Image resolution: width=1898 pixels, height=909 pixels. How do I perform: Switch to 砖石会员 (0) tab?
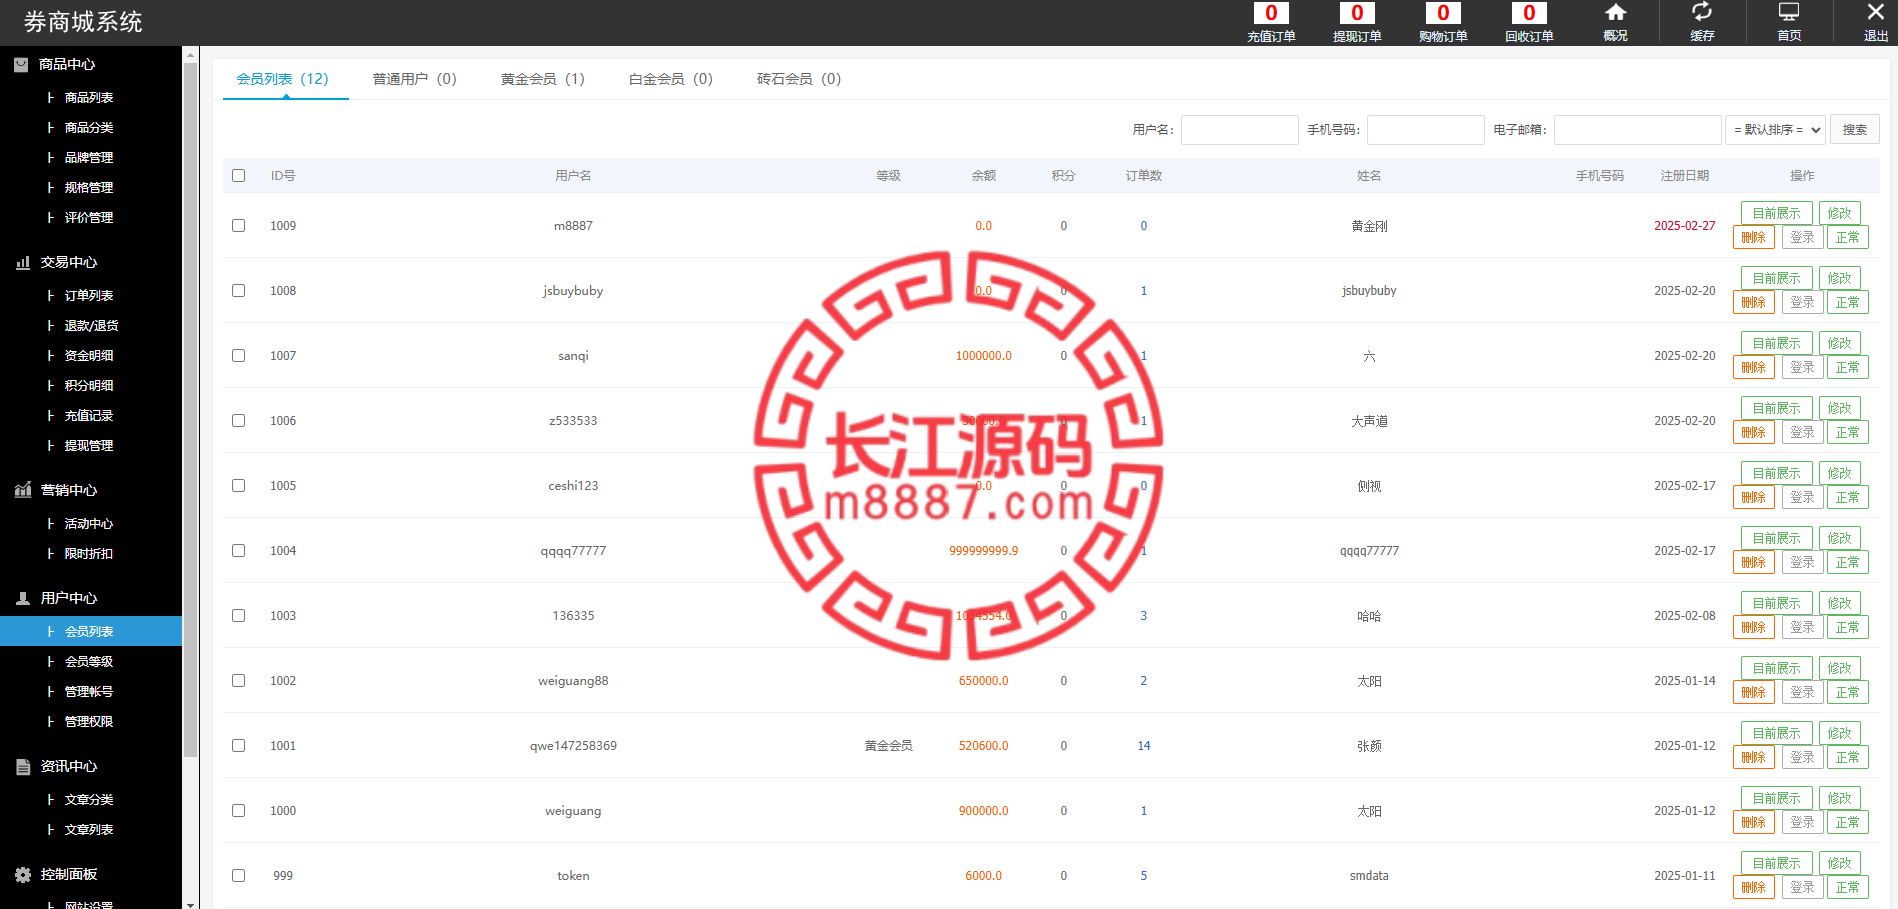pyautogui.click(x=798, y=79)
